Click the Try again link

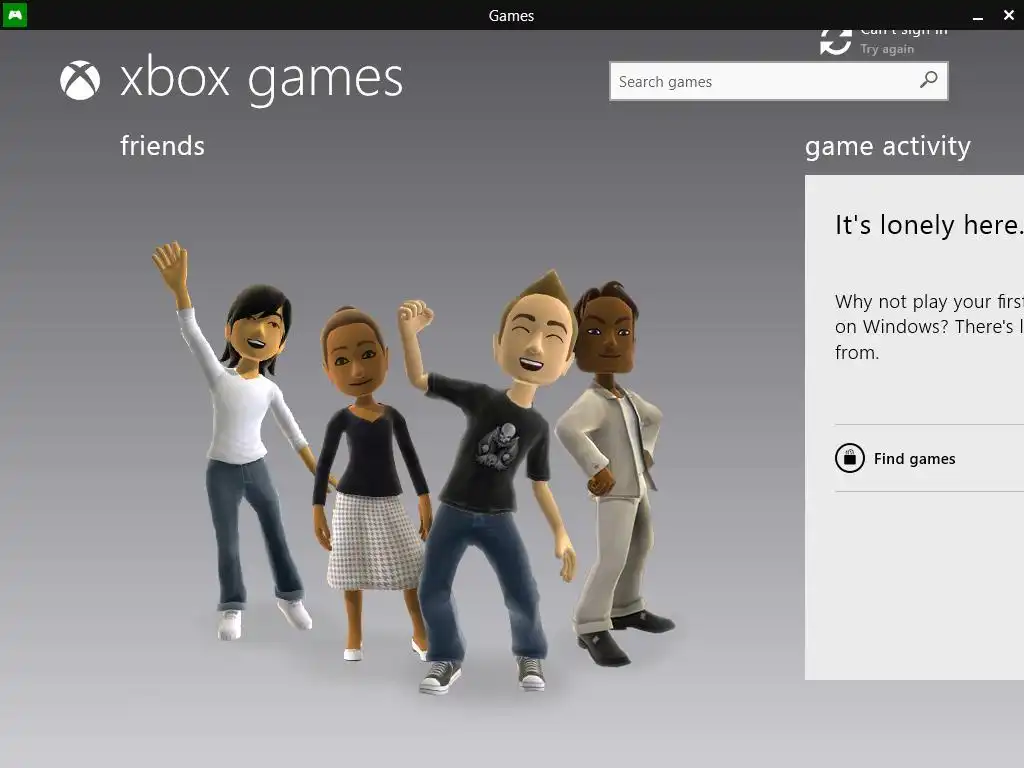(x=887, y=49)
